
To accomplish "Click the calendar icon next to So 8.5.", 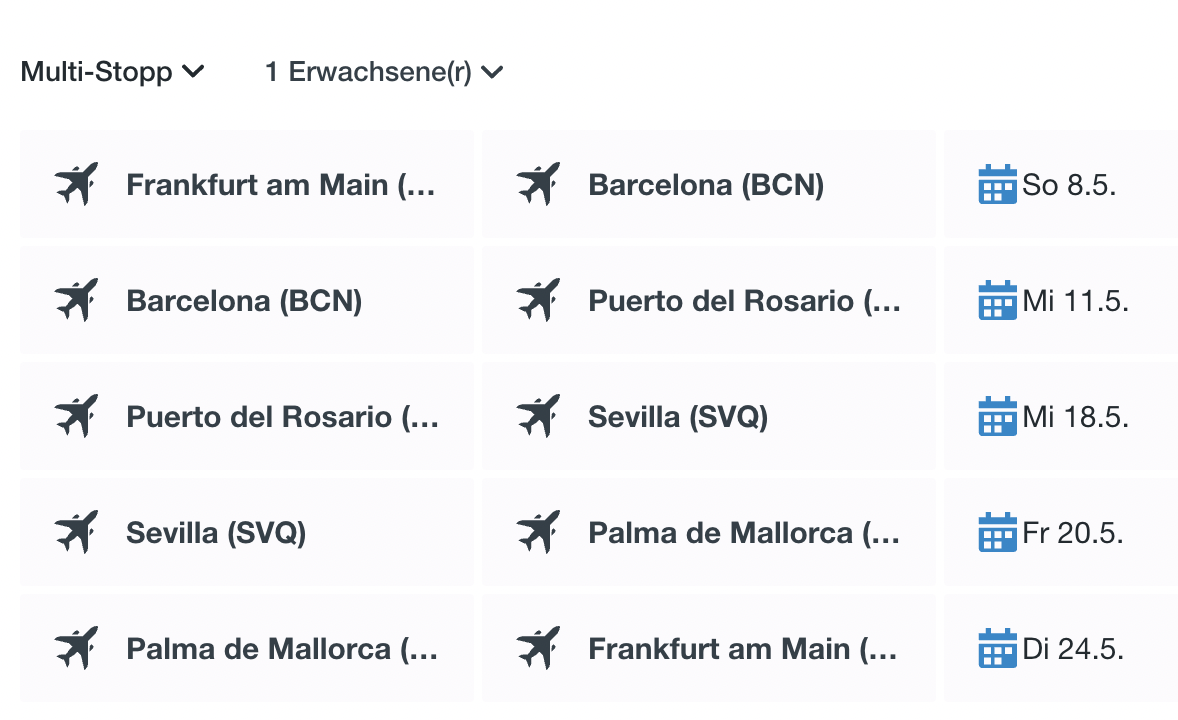I will click(x=997, y=184).
